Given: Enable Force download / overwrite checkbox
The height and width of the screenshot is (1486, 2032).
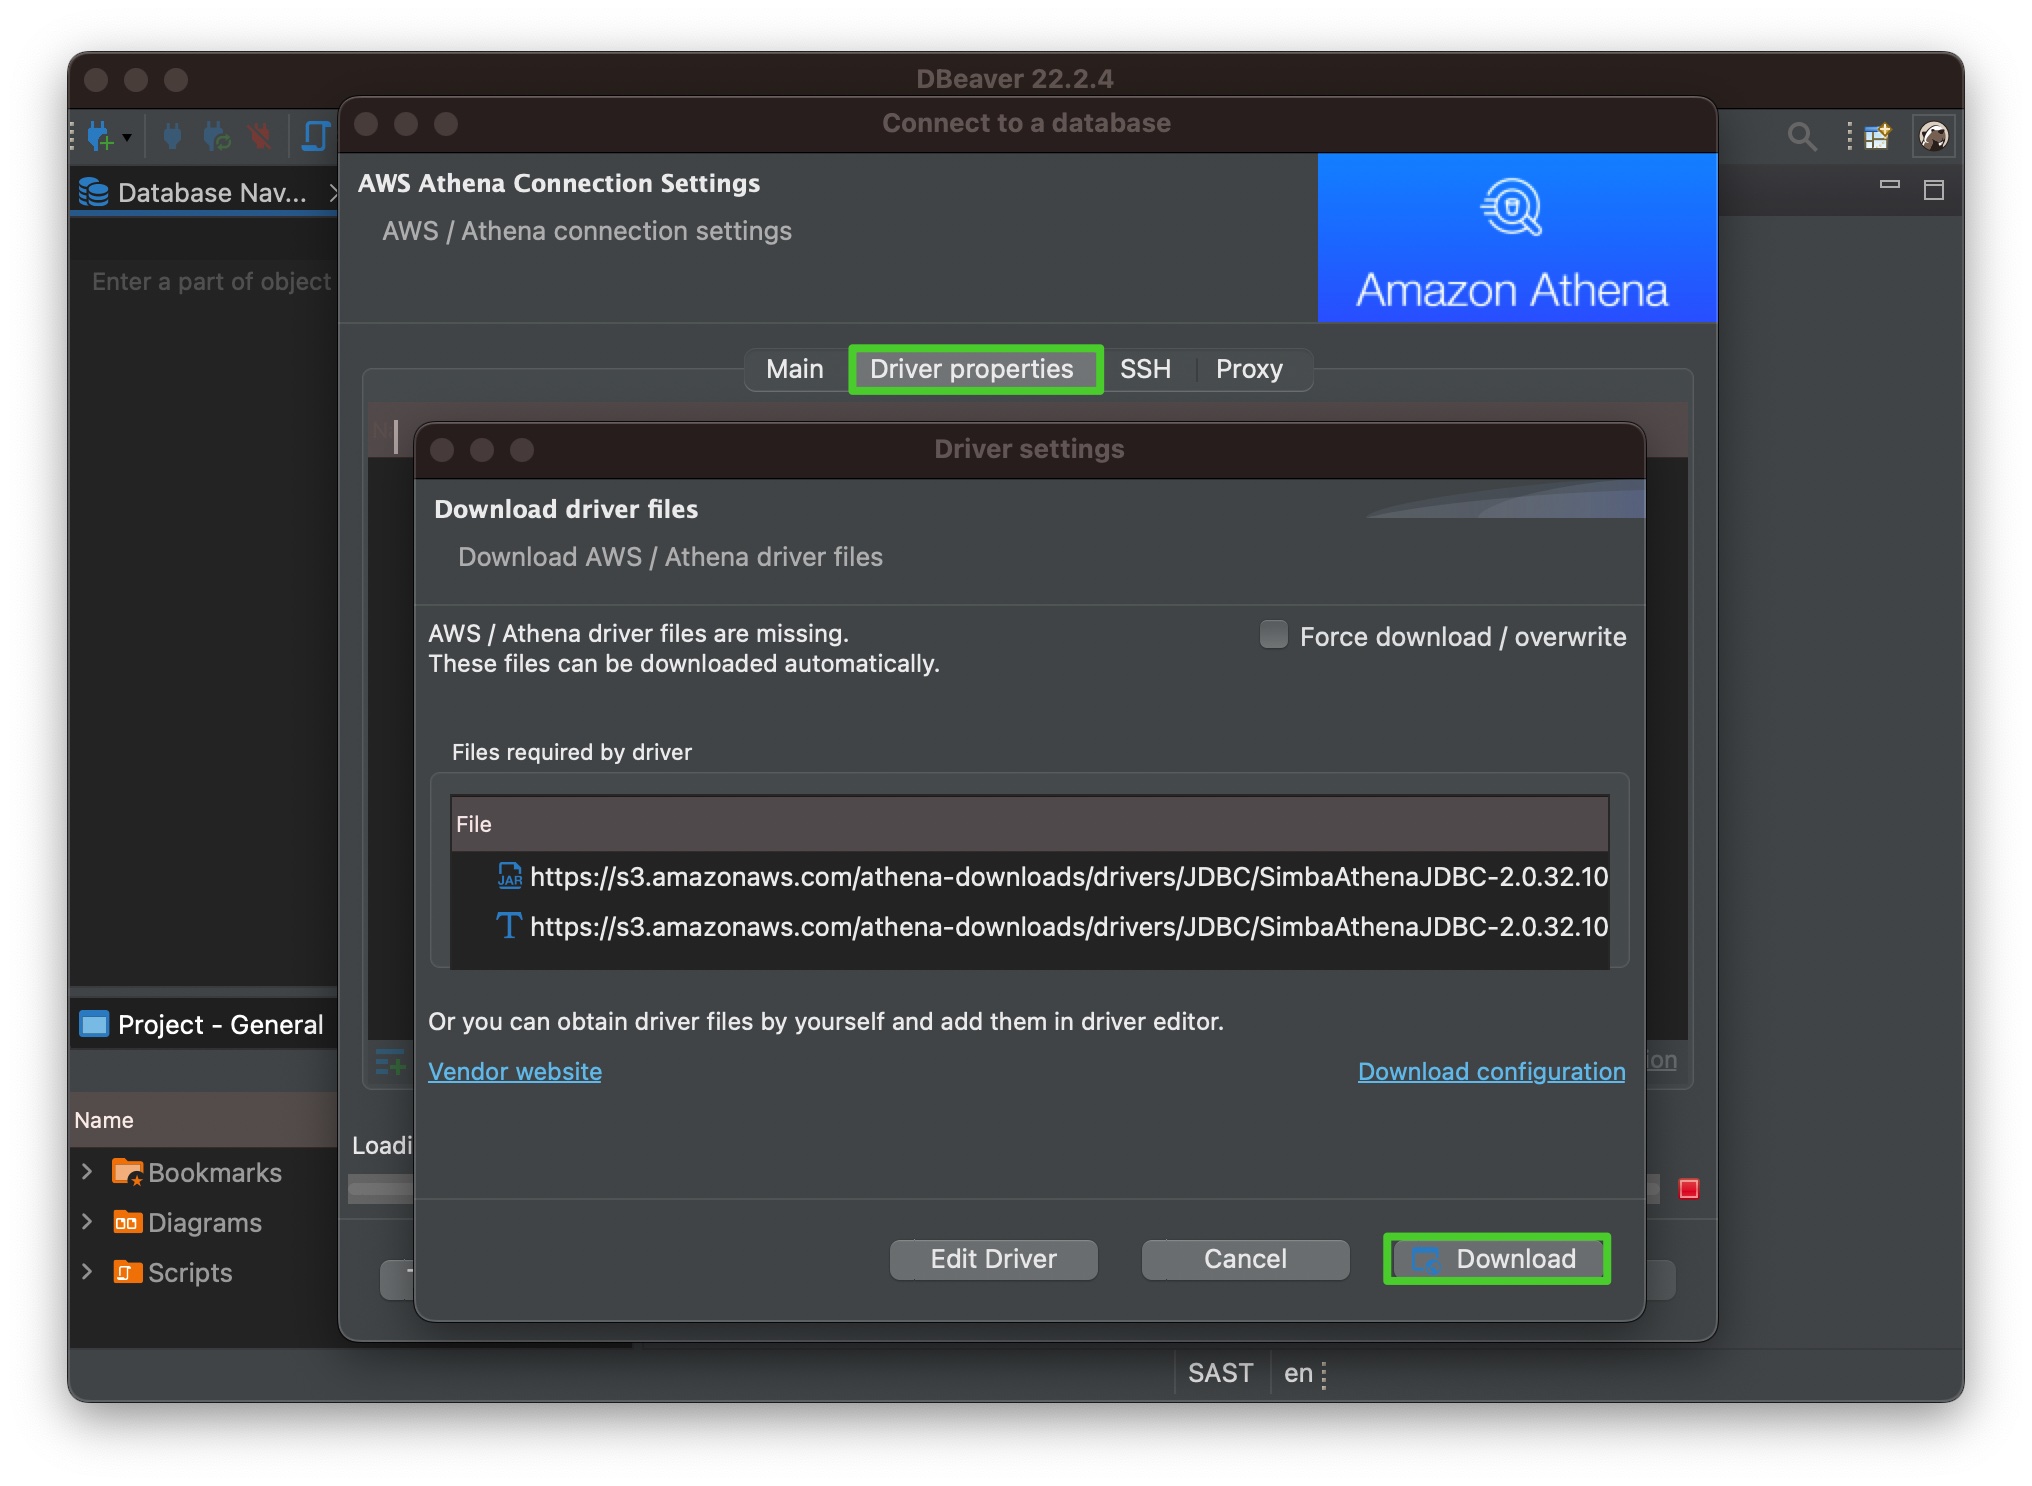Looking at the screenshot, I should pos(1273,635).
